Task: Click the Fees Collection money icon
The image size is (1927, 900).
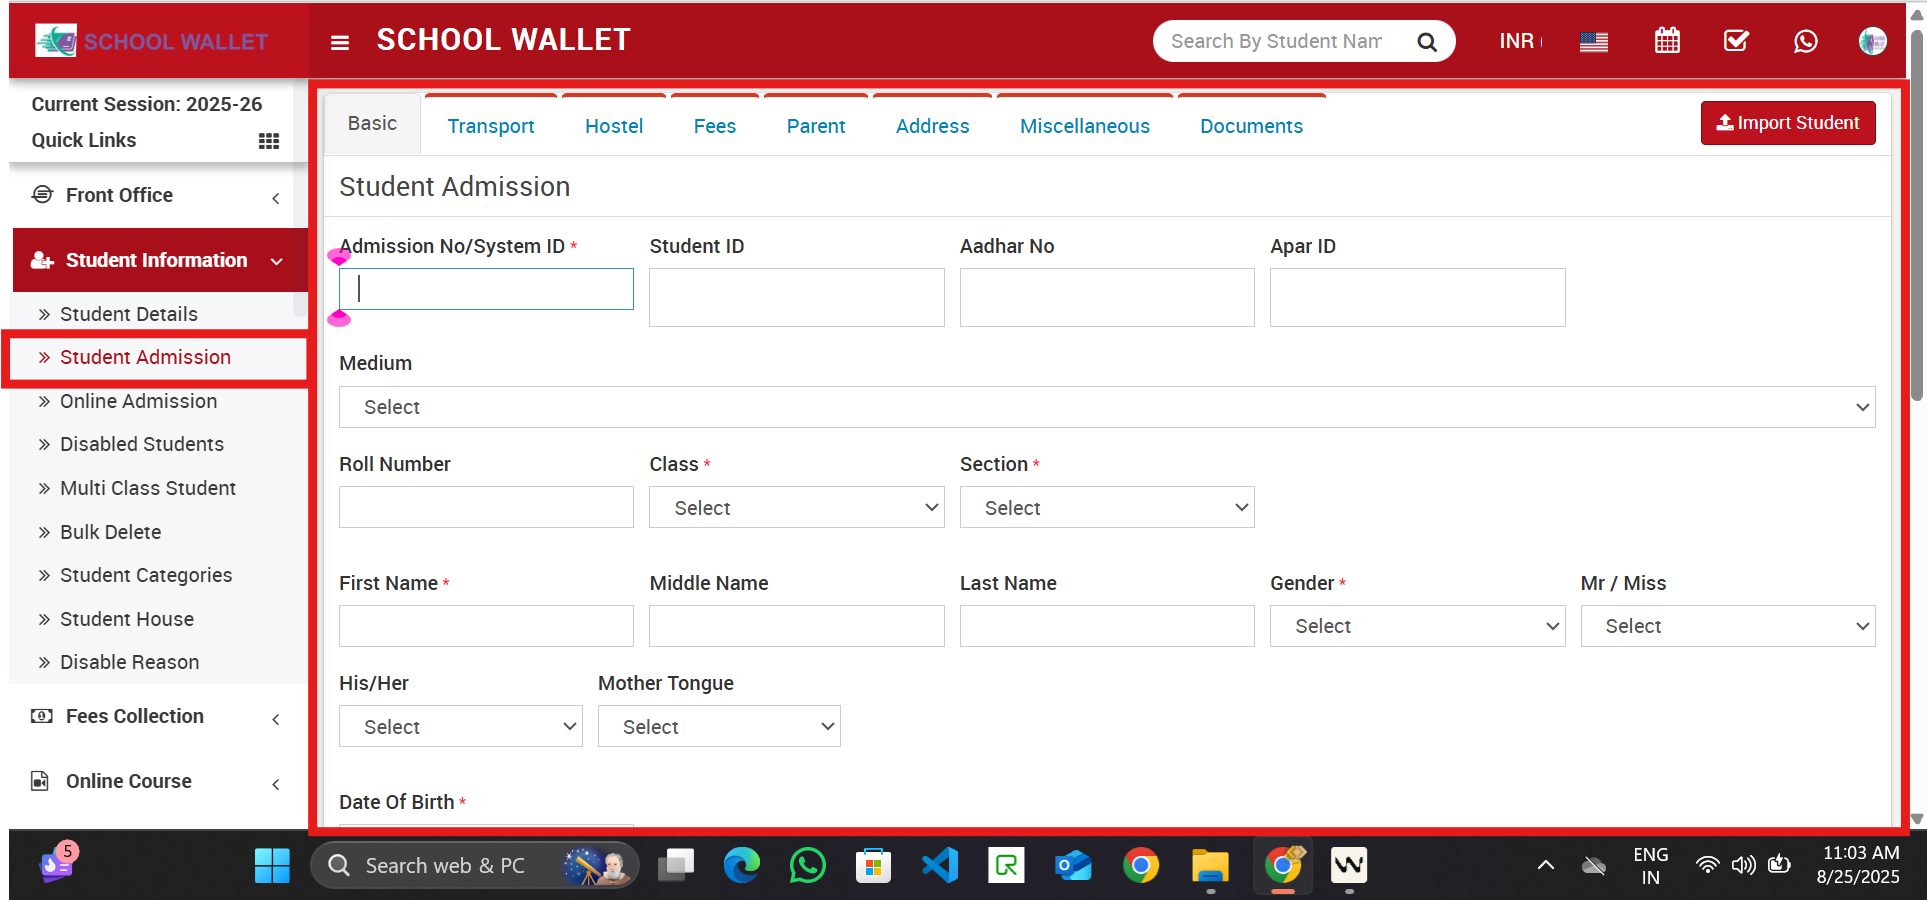Action: point(41,716)
